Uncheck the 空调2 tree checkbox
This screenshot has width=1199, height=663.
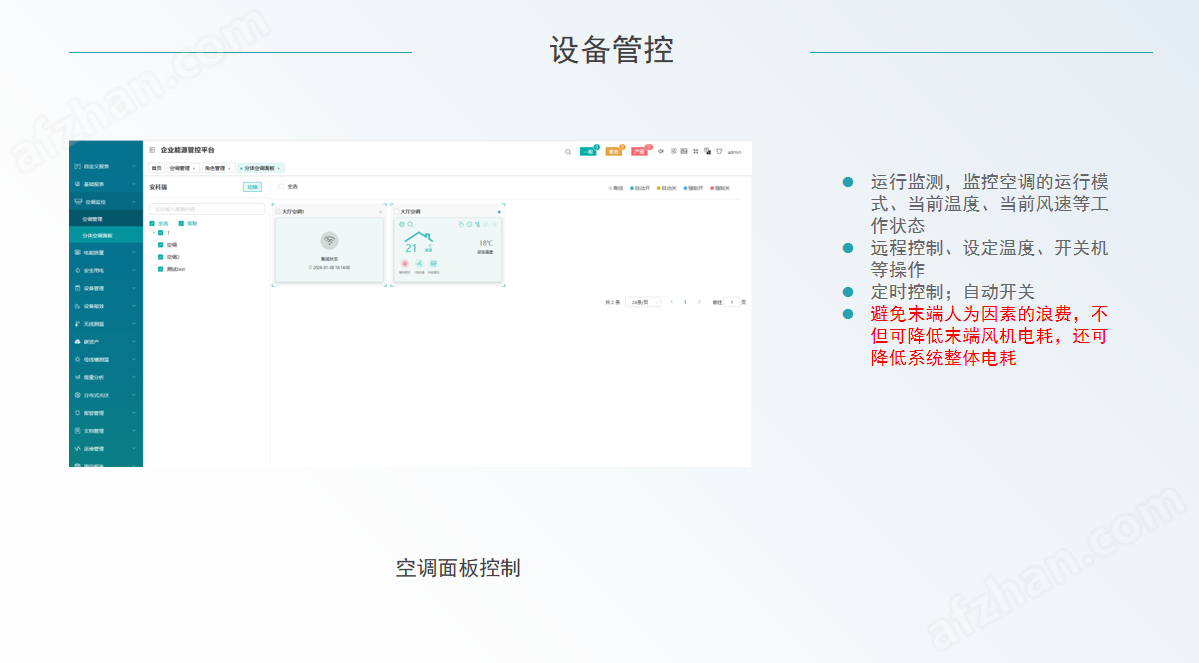click(x=161, y=257)
